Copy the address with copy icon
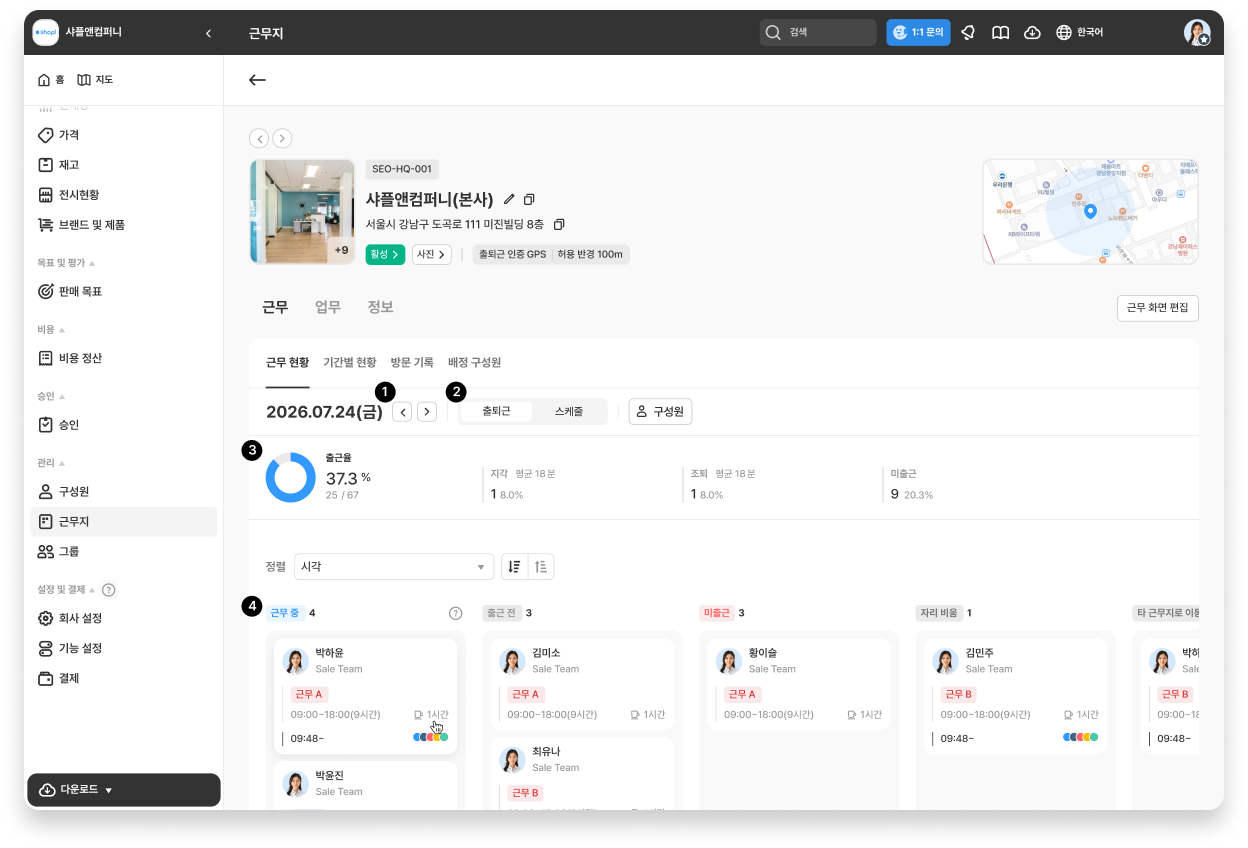1248x848 pixels. pos(559,224)
